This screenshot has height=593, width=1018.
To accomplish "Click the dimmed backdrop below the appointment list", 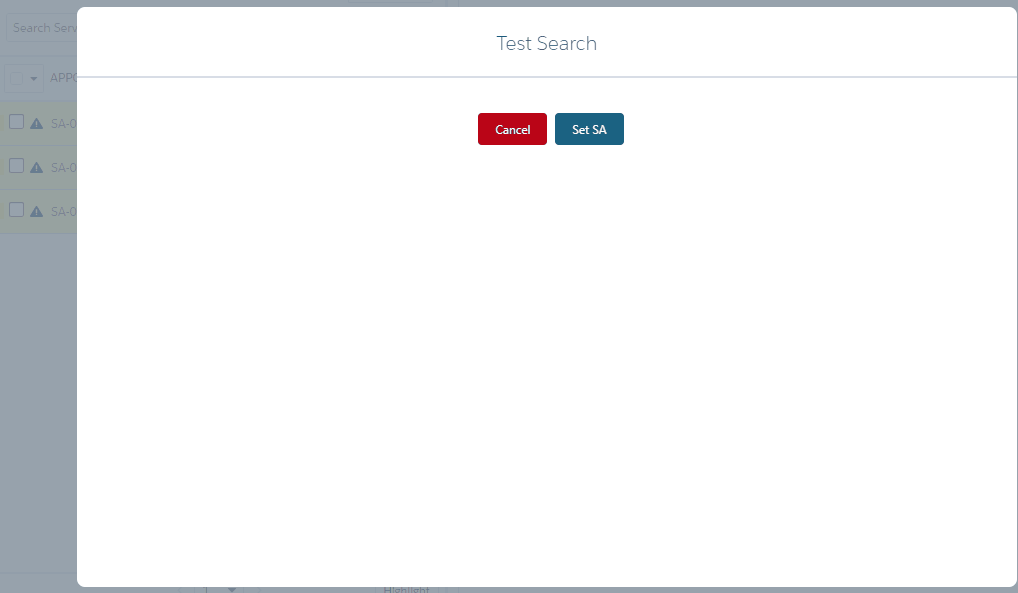I will [x=38, y=400].
